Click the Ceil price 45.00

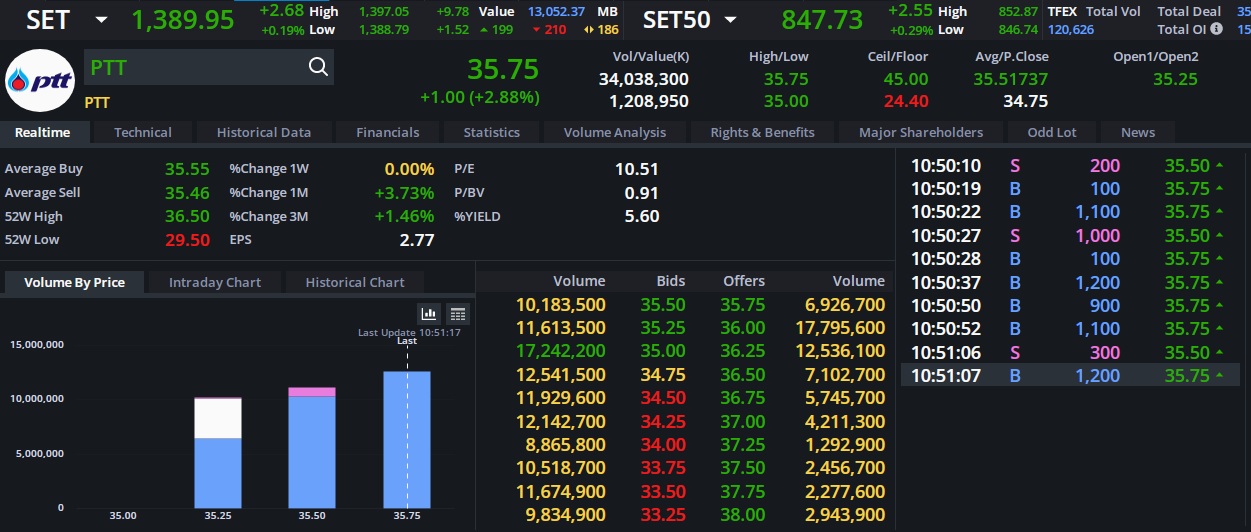[905, 79]
